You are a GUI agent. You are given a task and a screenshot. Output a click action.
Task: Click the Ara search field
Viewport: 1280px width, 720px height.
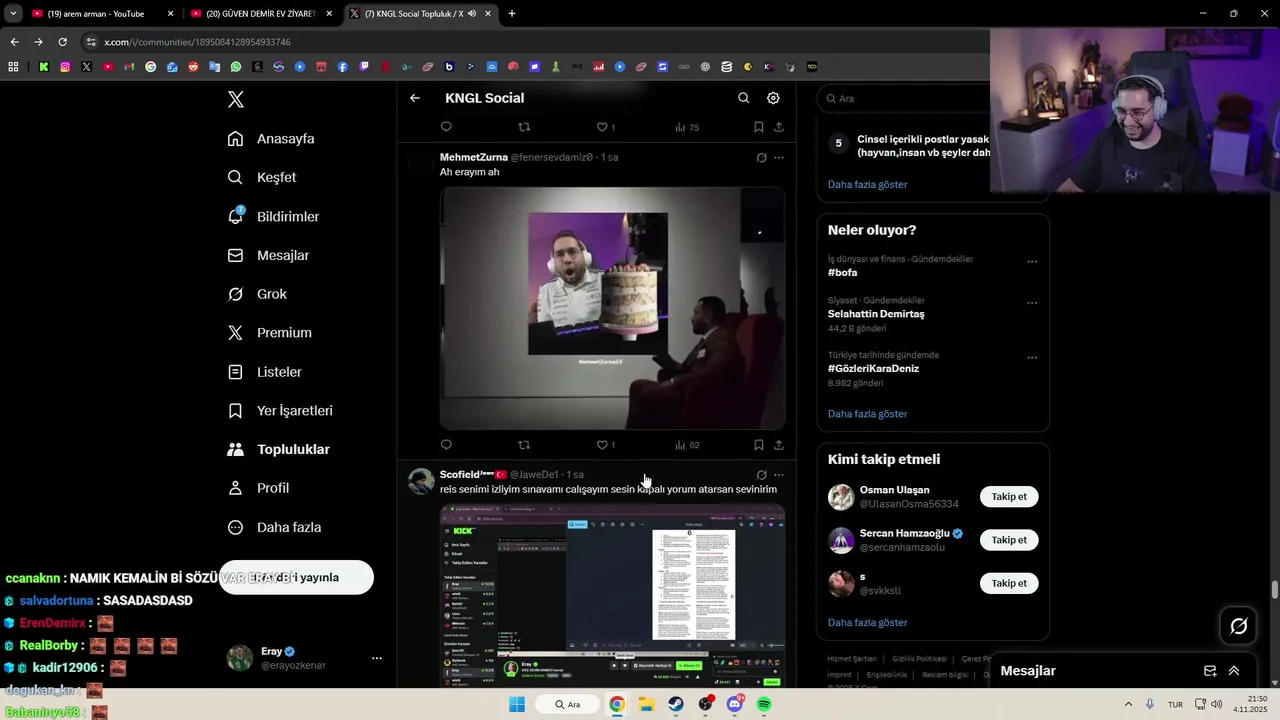point(905,99)
